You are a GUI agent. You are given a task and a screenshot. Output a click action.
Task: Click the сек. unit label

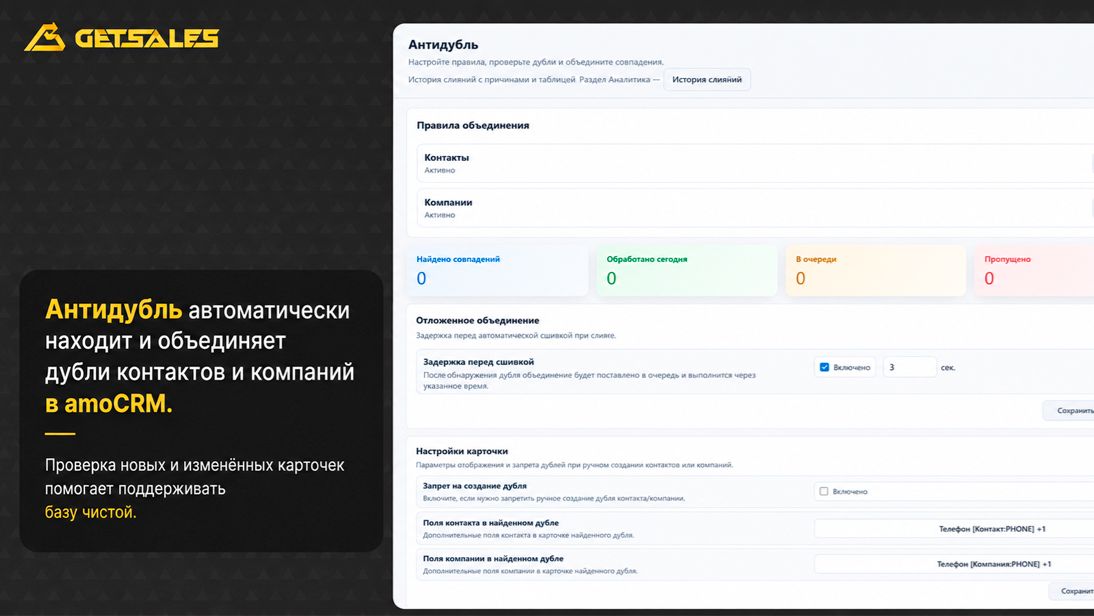click(947, 368)
